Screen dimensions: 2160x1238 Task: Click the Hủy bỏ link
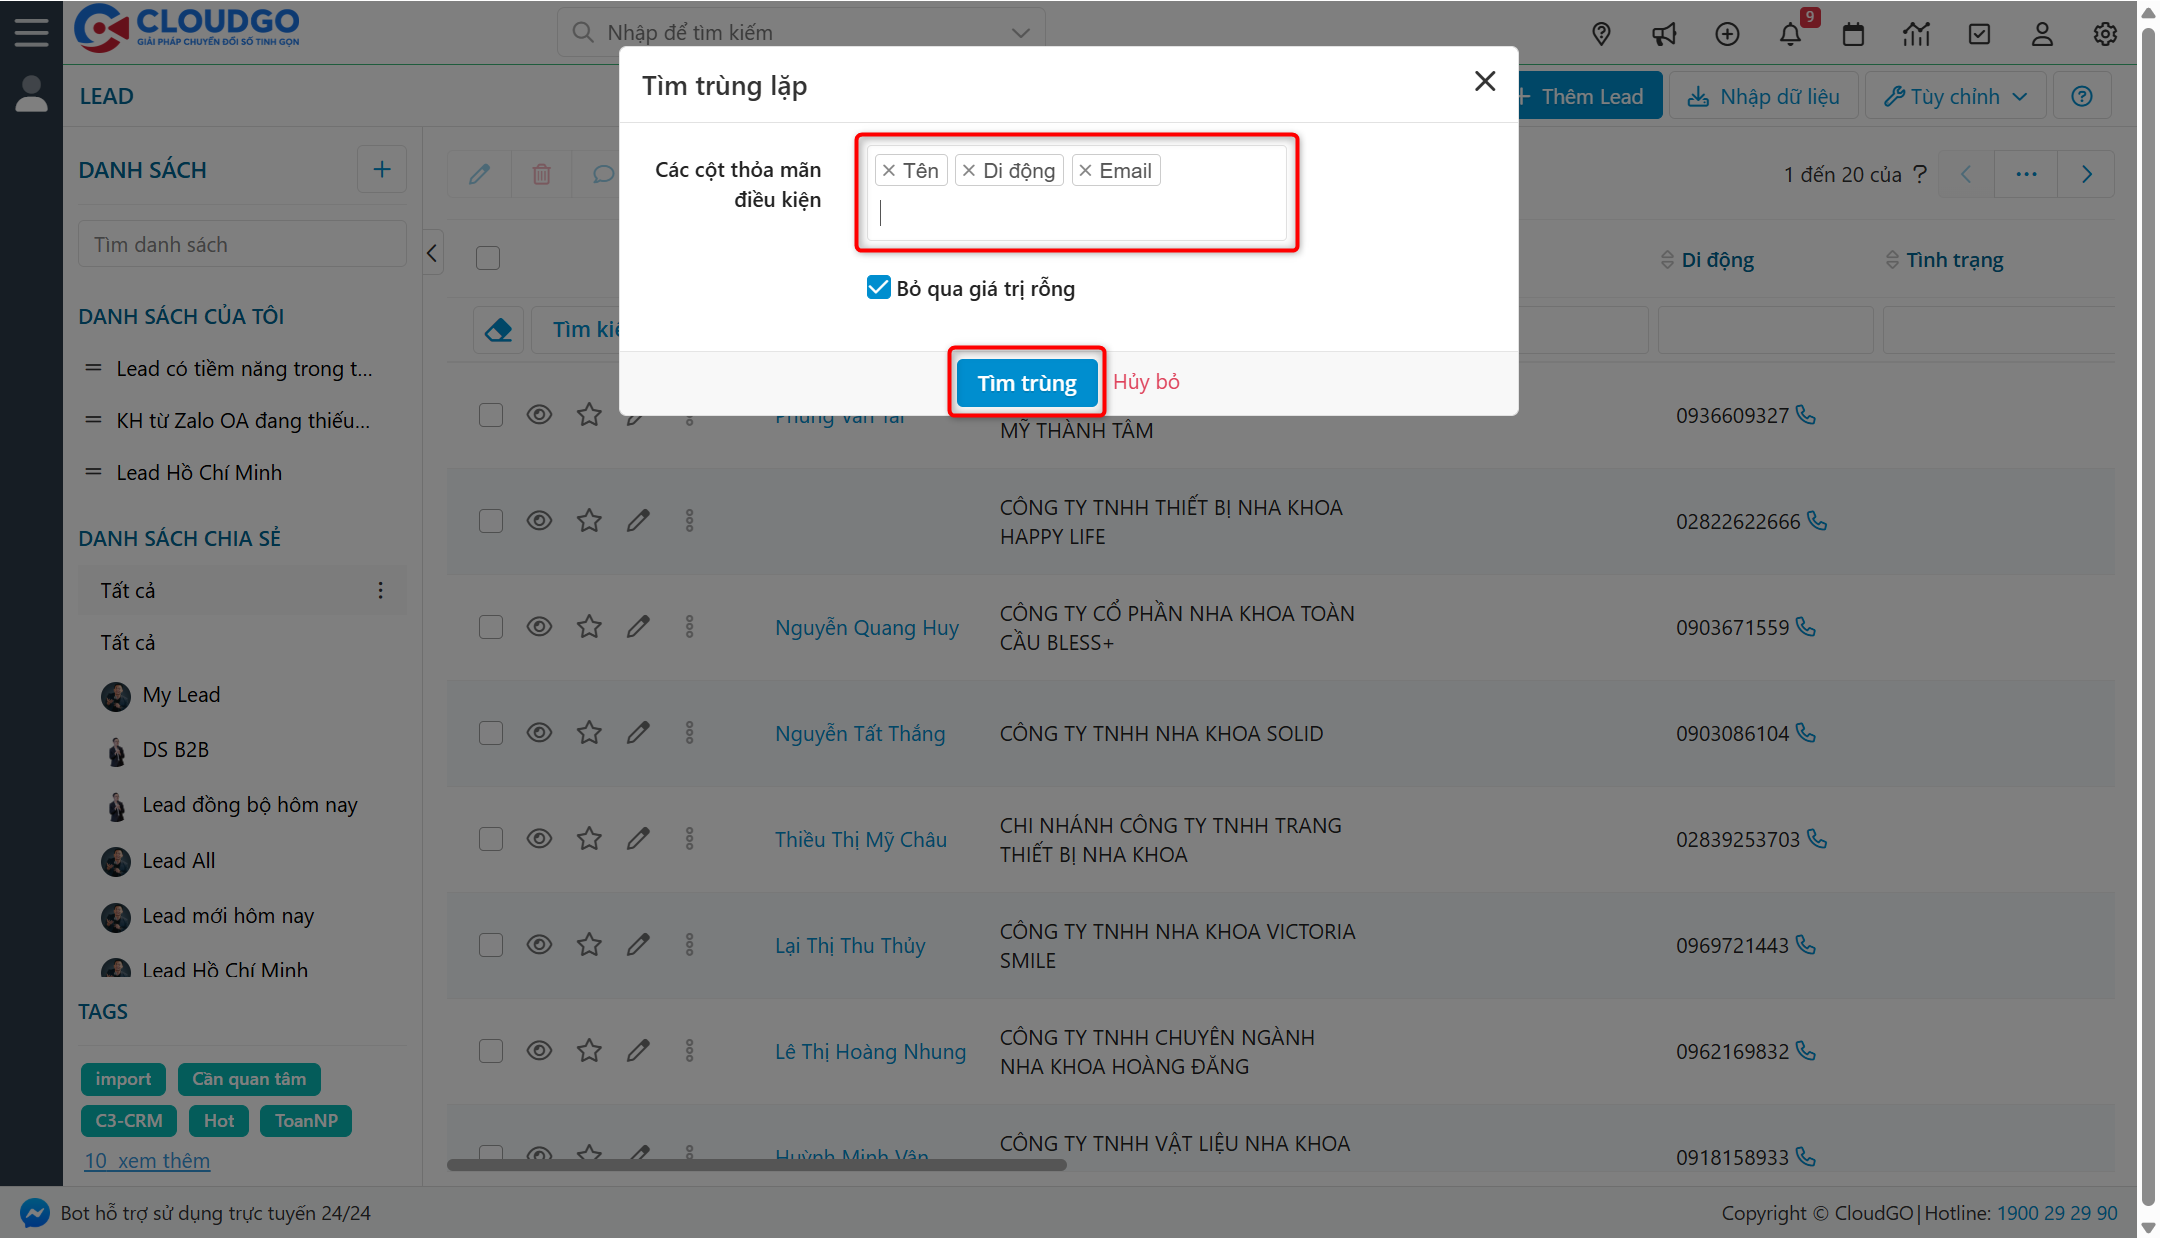[1146, 381]
